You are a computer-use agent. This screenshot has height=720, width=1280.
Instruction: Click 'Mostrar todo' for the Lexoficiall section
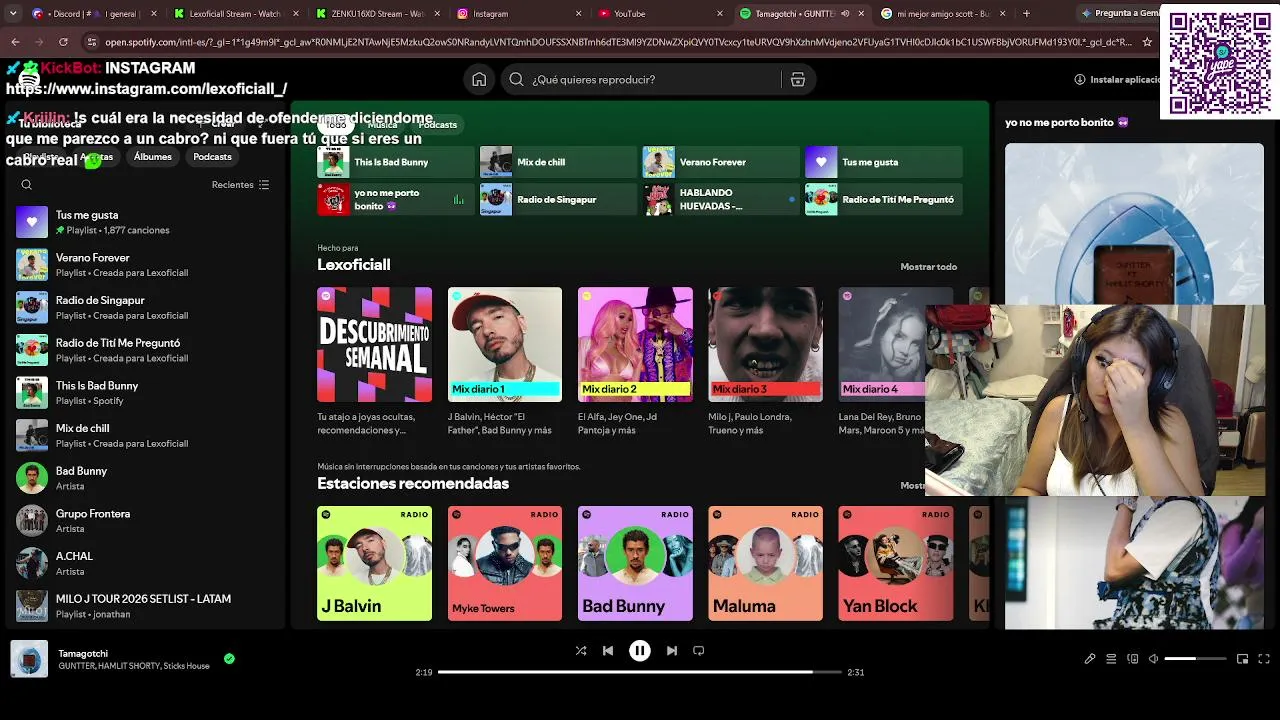click(929, 267)
